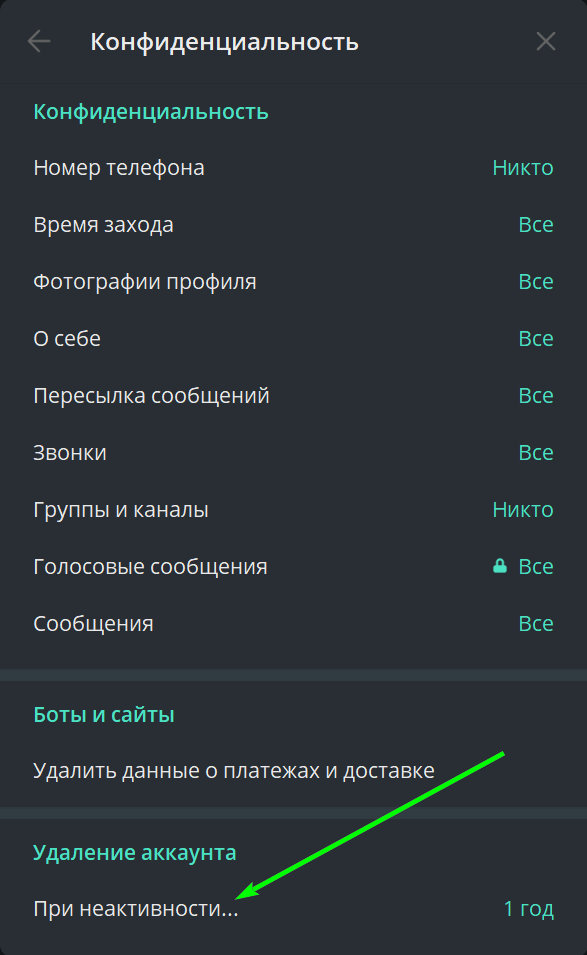Click Удалить данные о платежах и доставке
The image size is (587, 955).
coord(294,771)
